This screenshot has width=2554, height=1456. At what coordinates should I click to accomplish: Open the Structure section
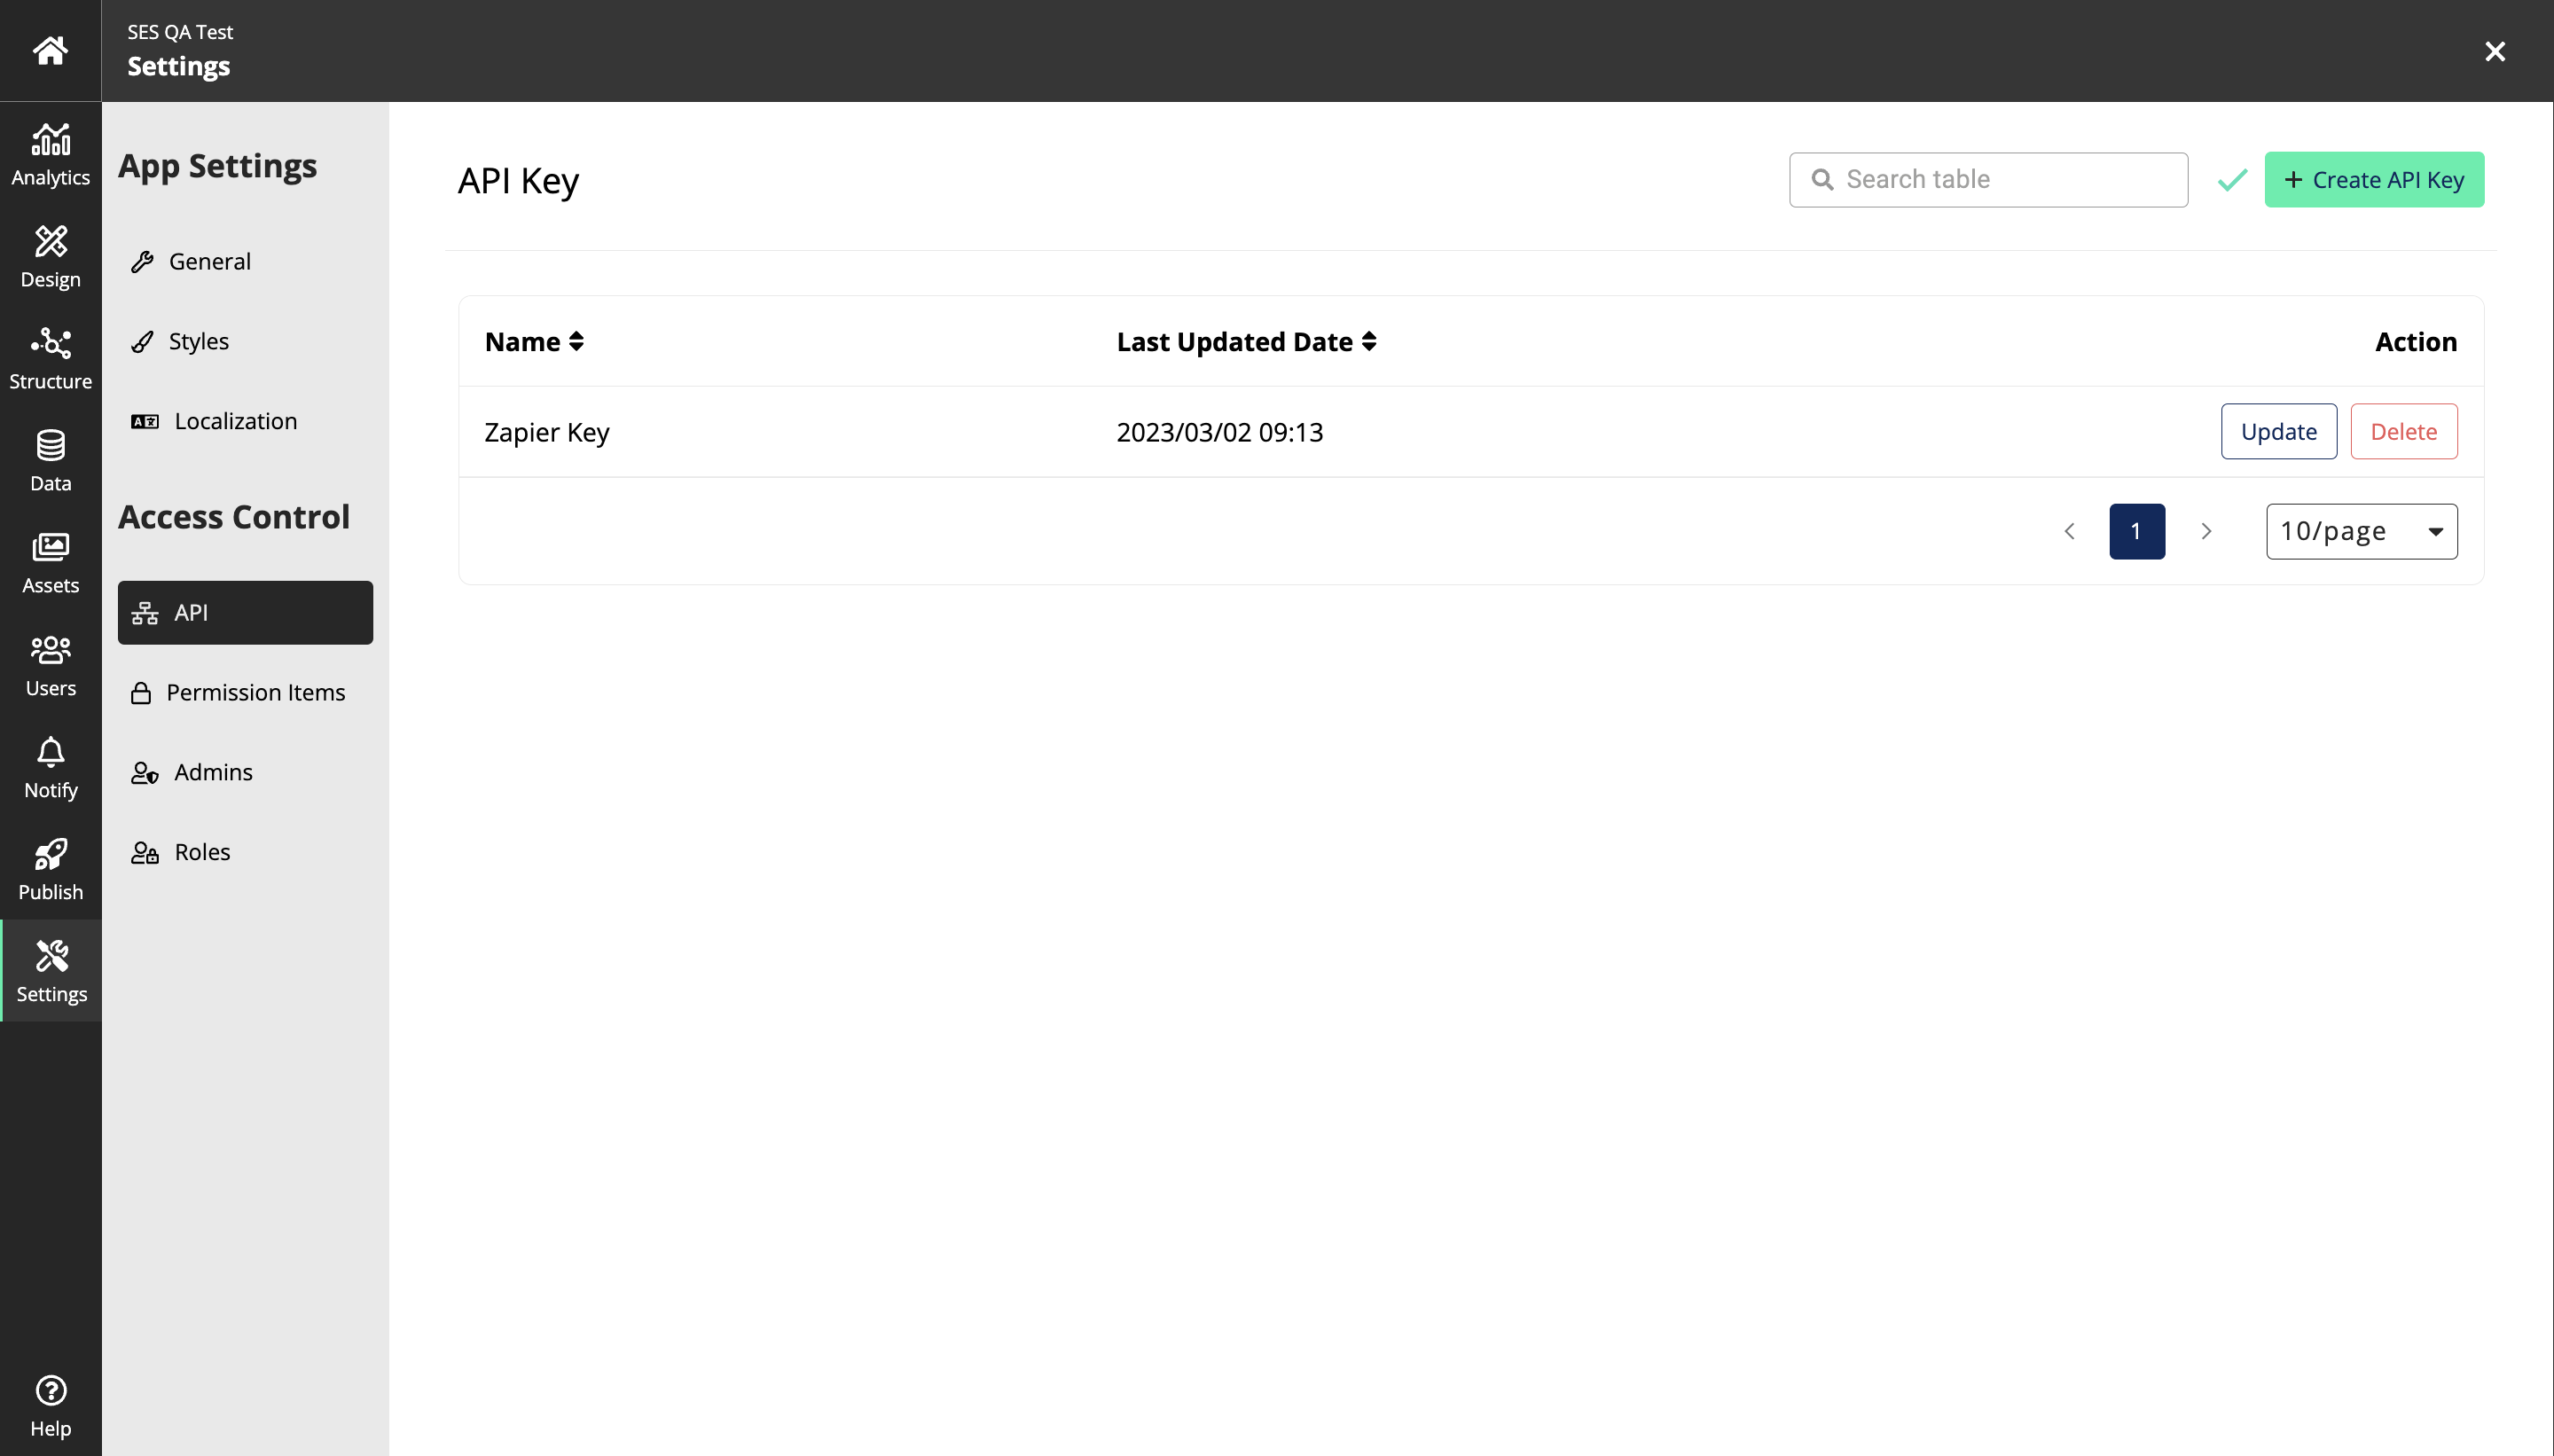pyautogui.click(x=50, y=358)
